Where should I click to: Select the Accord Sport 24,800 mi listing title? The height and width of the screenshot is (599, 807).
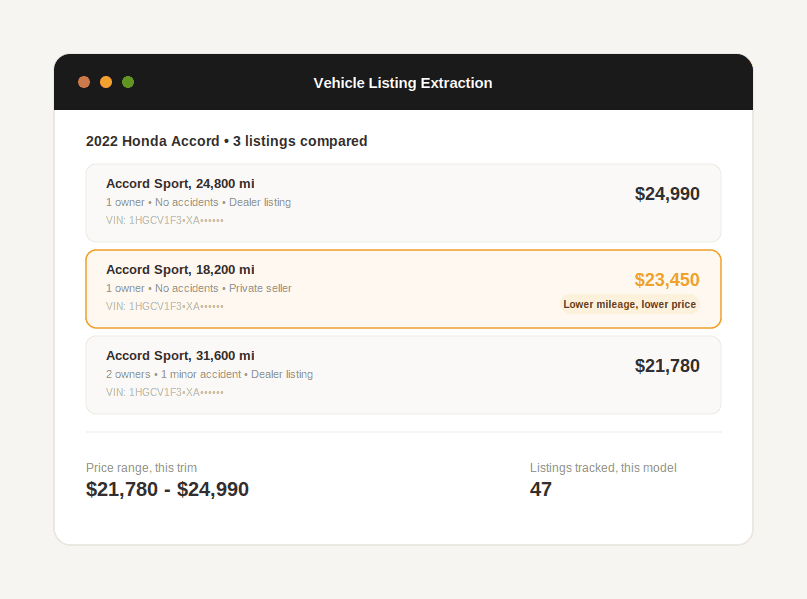(x=180, y=184)
